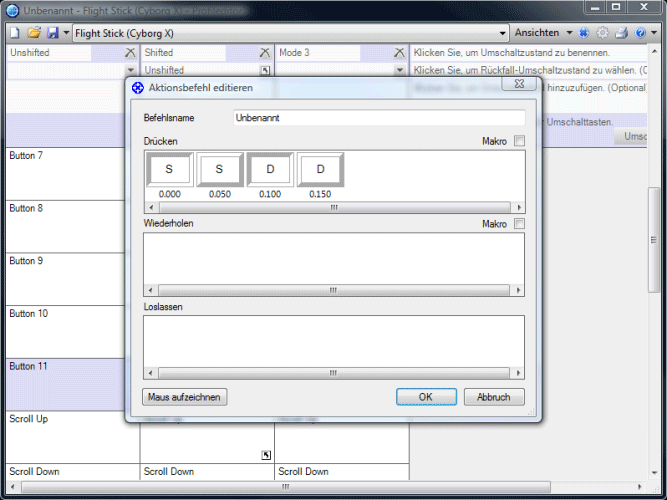Click the Scroll Down cell in Shifted column

pos(207,471)
